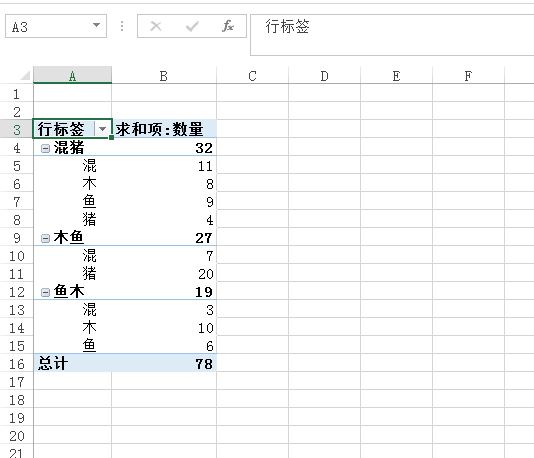Screen dimensions: 534x458
Task: Select row 16 header
Action: tap(16, 364)
